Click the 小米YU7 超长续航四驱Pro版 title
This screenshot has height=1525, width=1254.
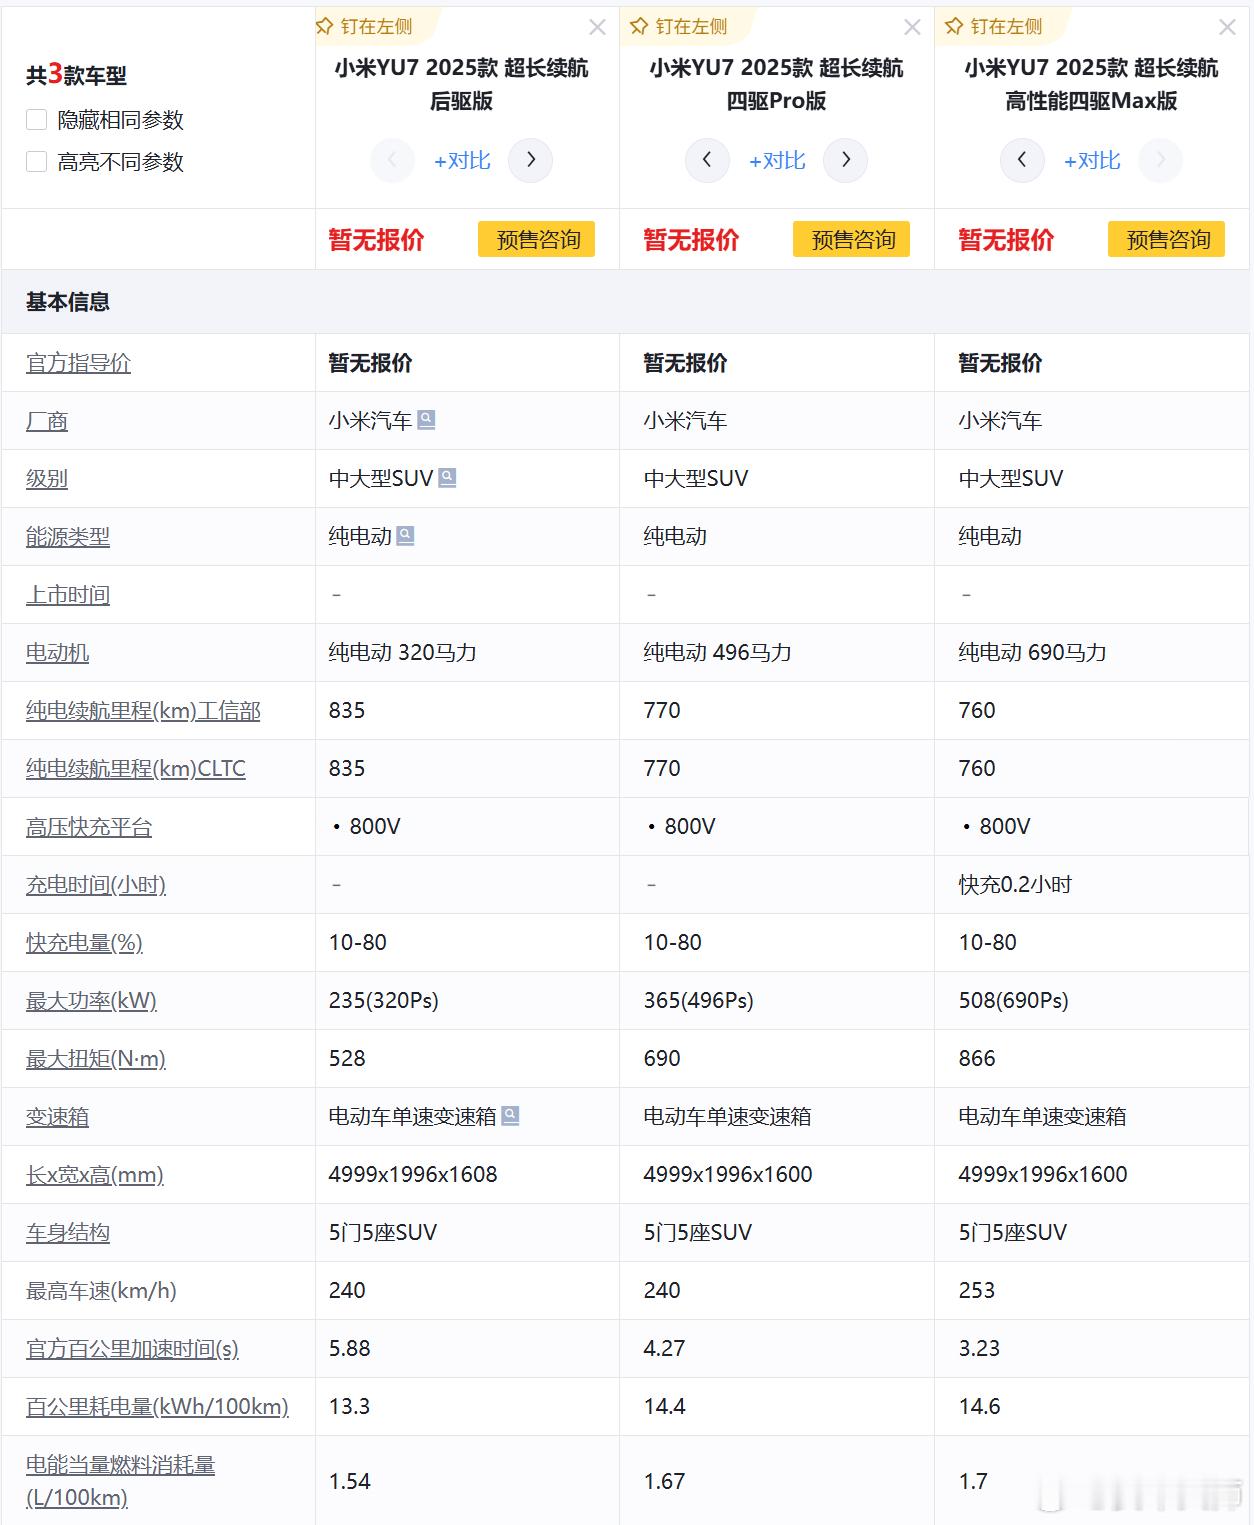tap(777, 84)
